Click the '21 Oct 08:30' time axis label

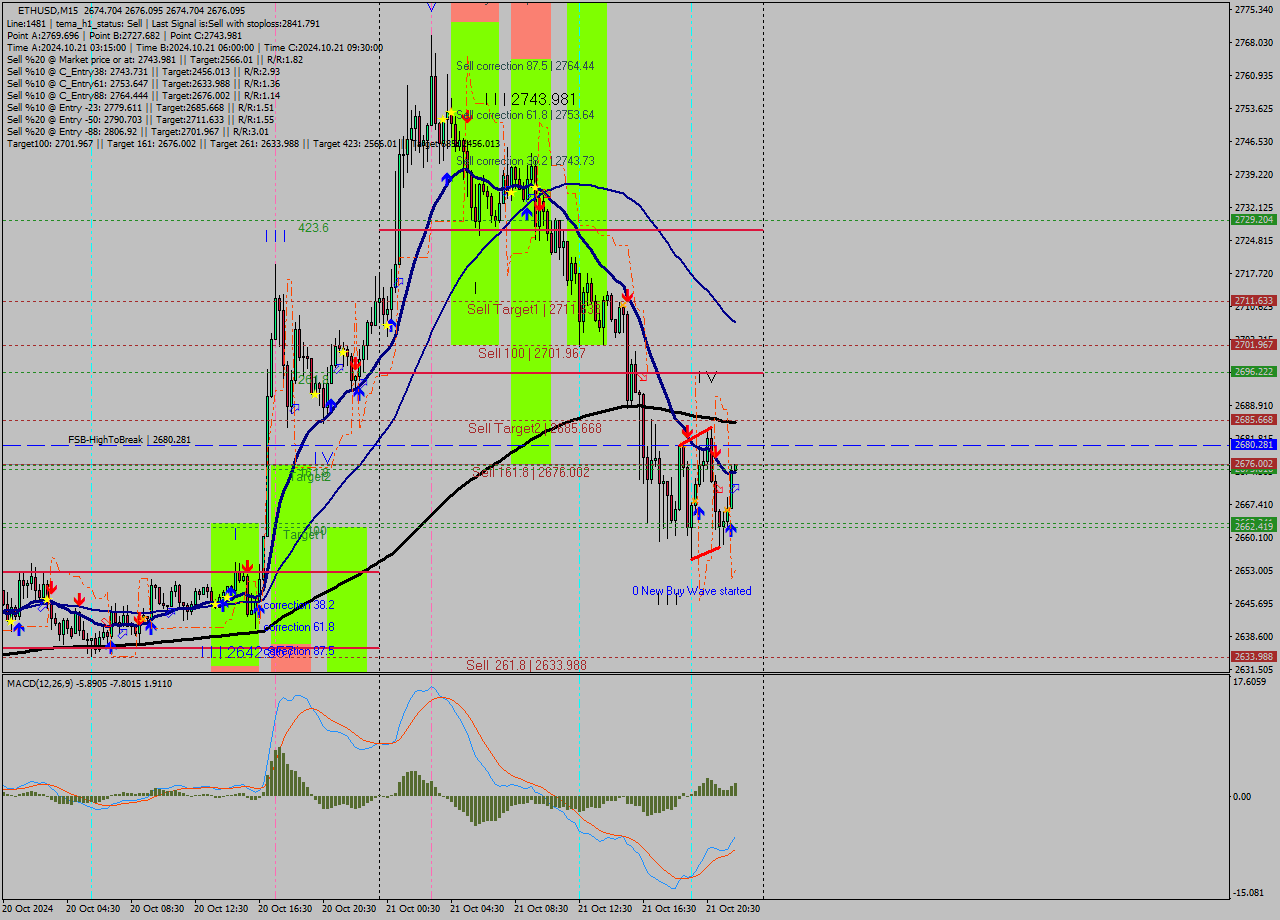click(541, 909)
